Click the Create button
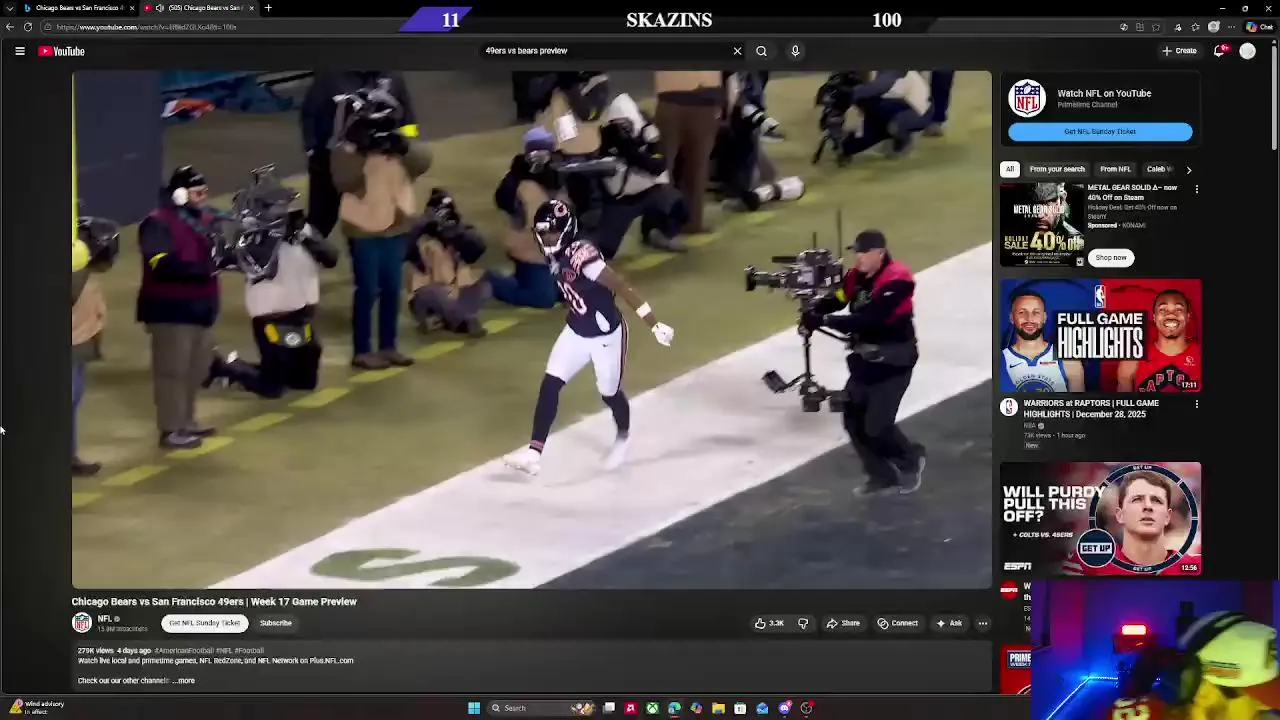This screenshot has height=720, width=1280. (x=1180, y=51)
